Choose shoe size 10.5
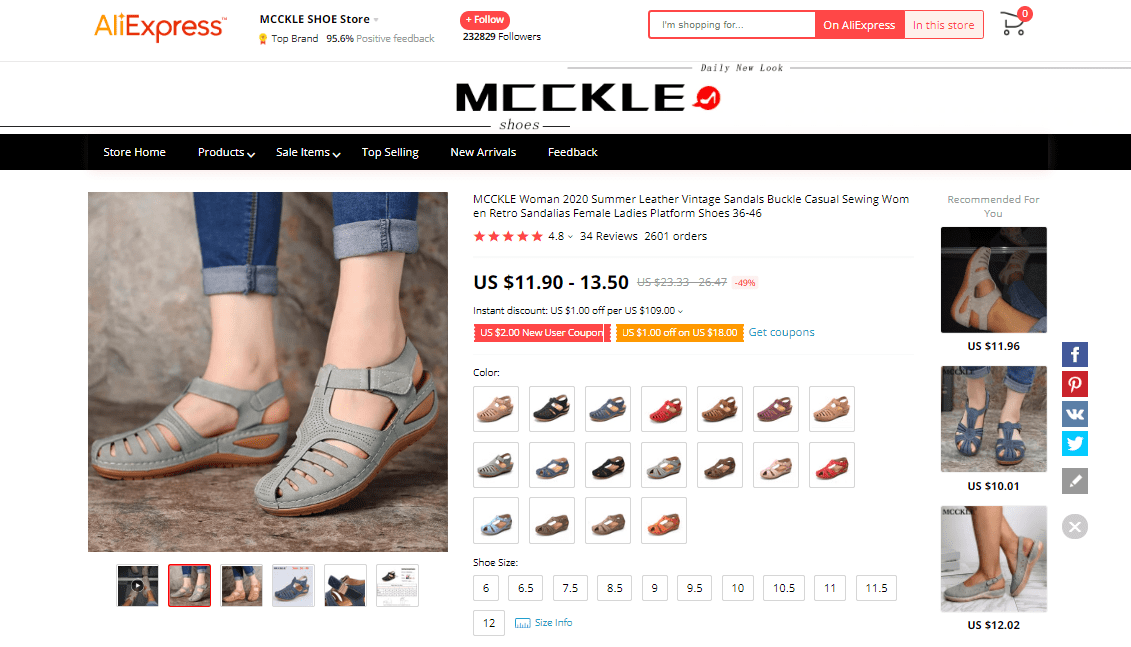The height and width of the screenshot is (647, 1131). click(x=784, y=588)
